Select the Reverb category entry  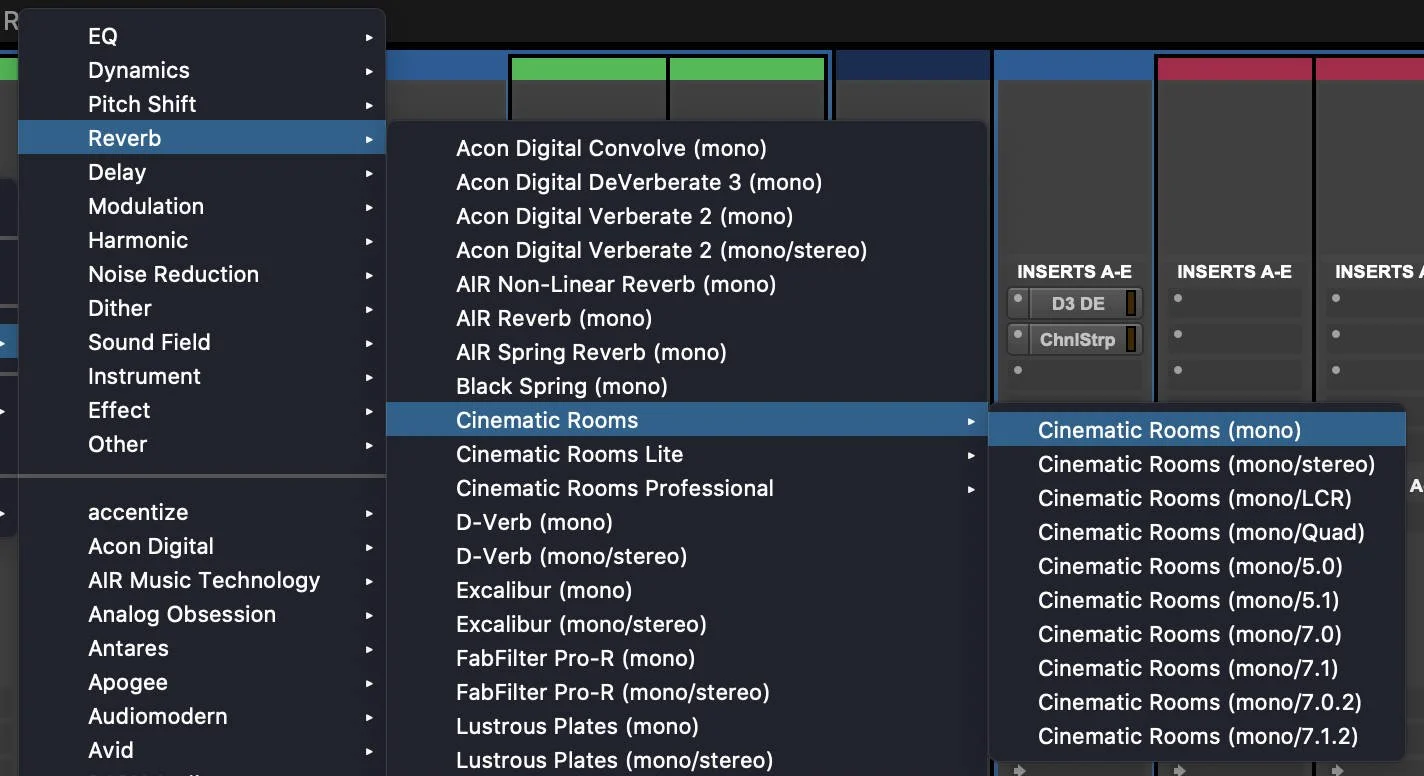(x=202, y=138)
